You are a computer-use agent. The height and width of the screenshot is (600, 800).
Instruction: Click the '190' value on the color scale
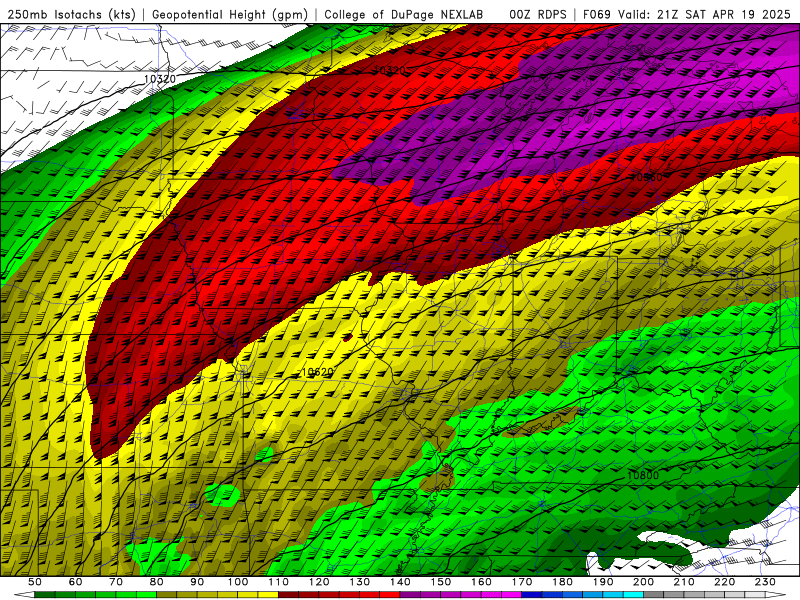pyautogui.click(x=603, y=582)
